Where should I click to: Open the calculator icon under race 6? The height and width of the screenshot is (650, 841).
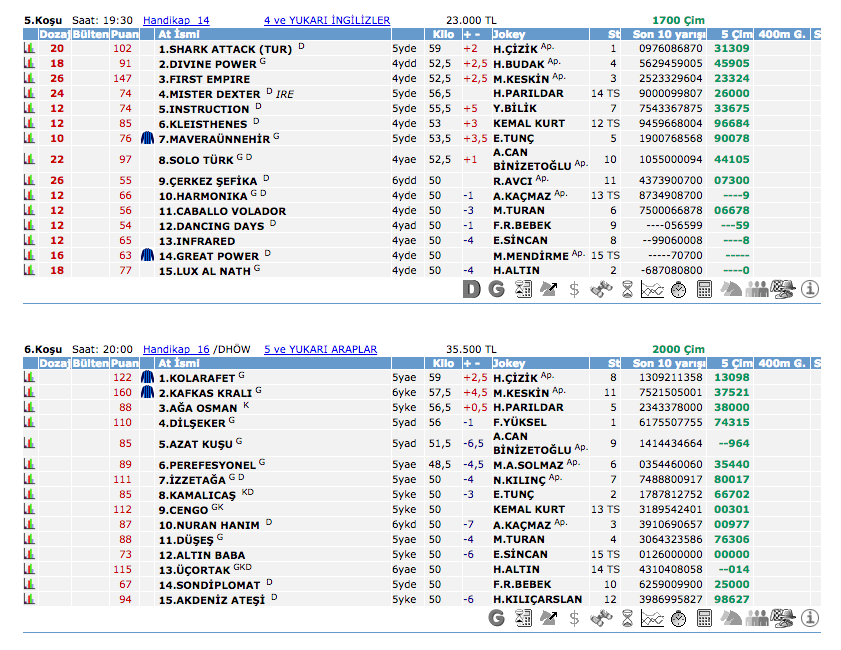(705, 619)
